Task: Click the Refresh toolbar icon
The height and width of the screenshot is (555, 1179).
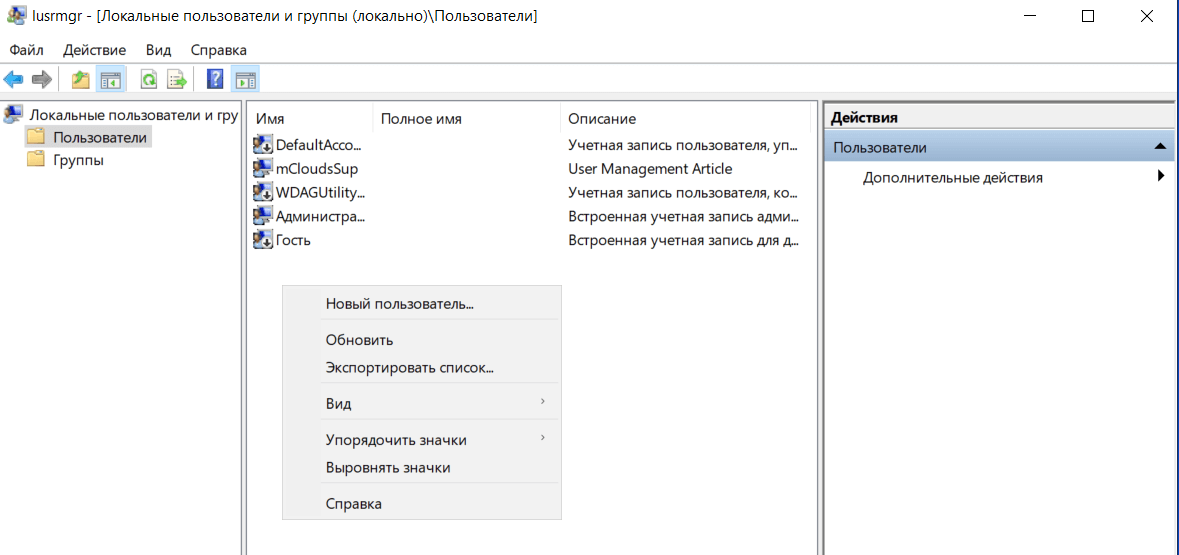Action: click(x=148, y=79)
